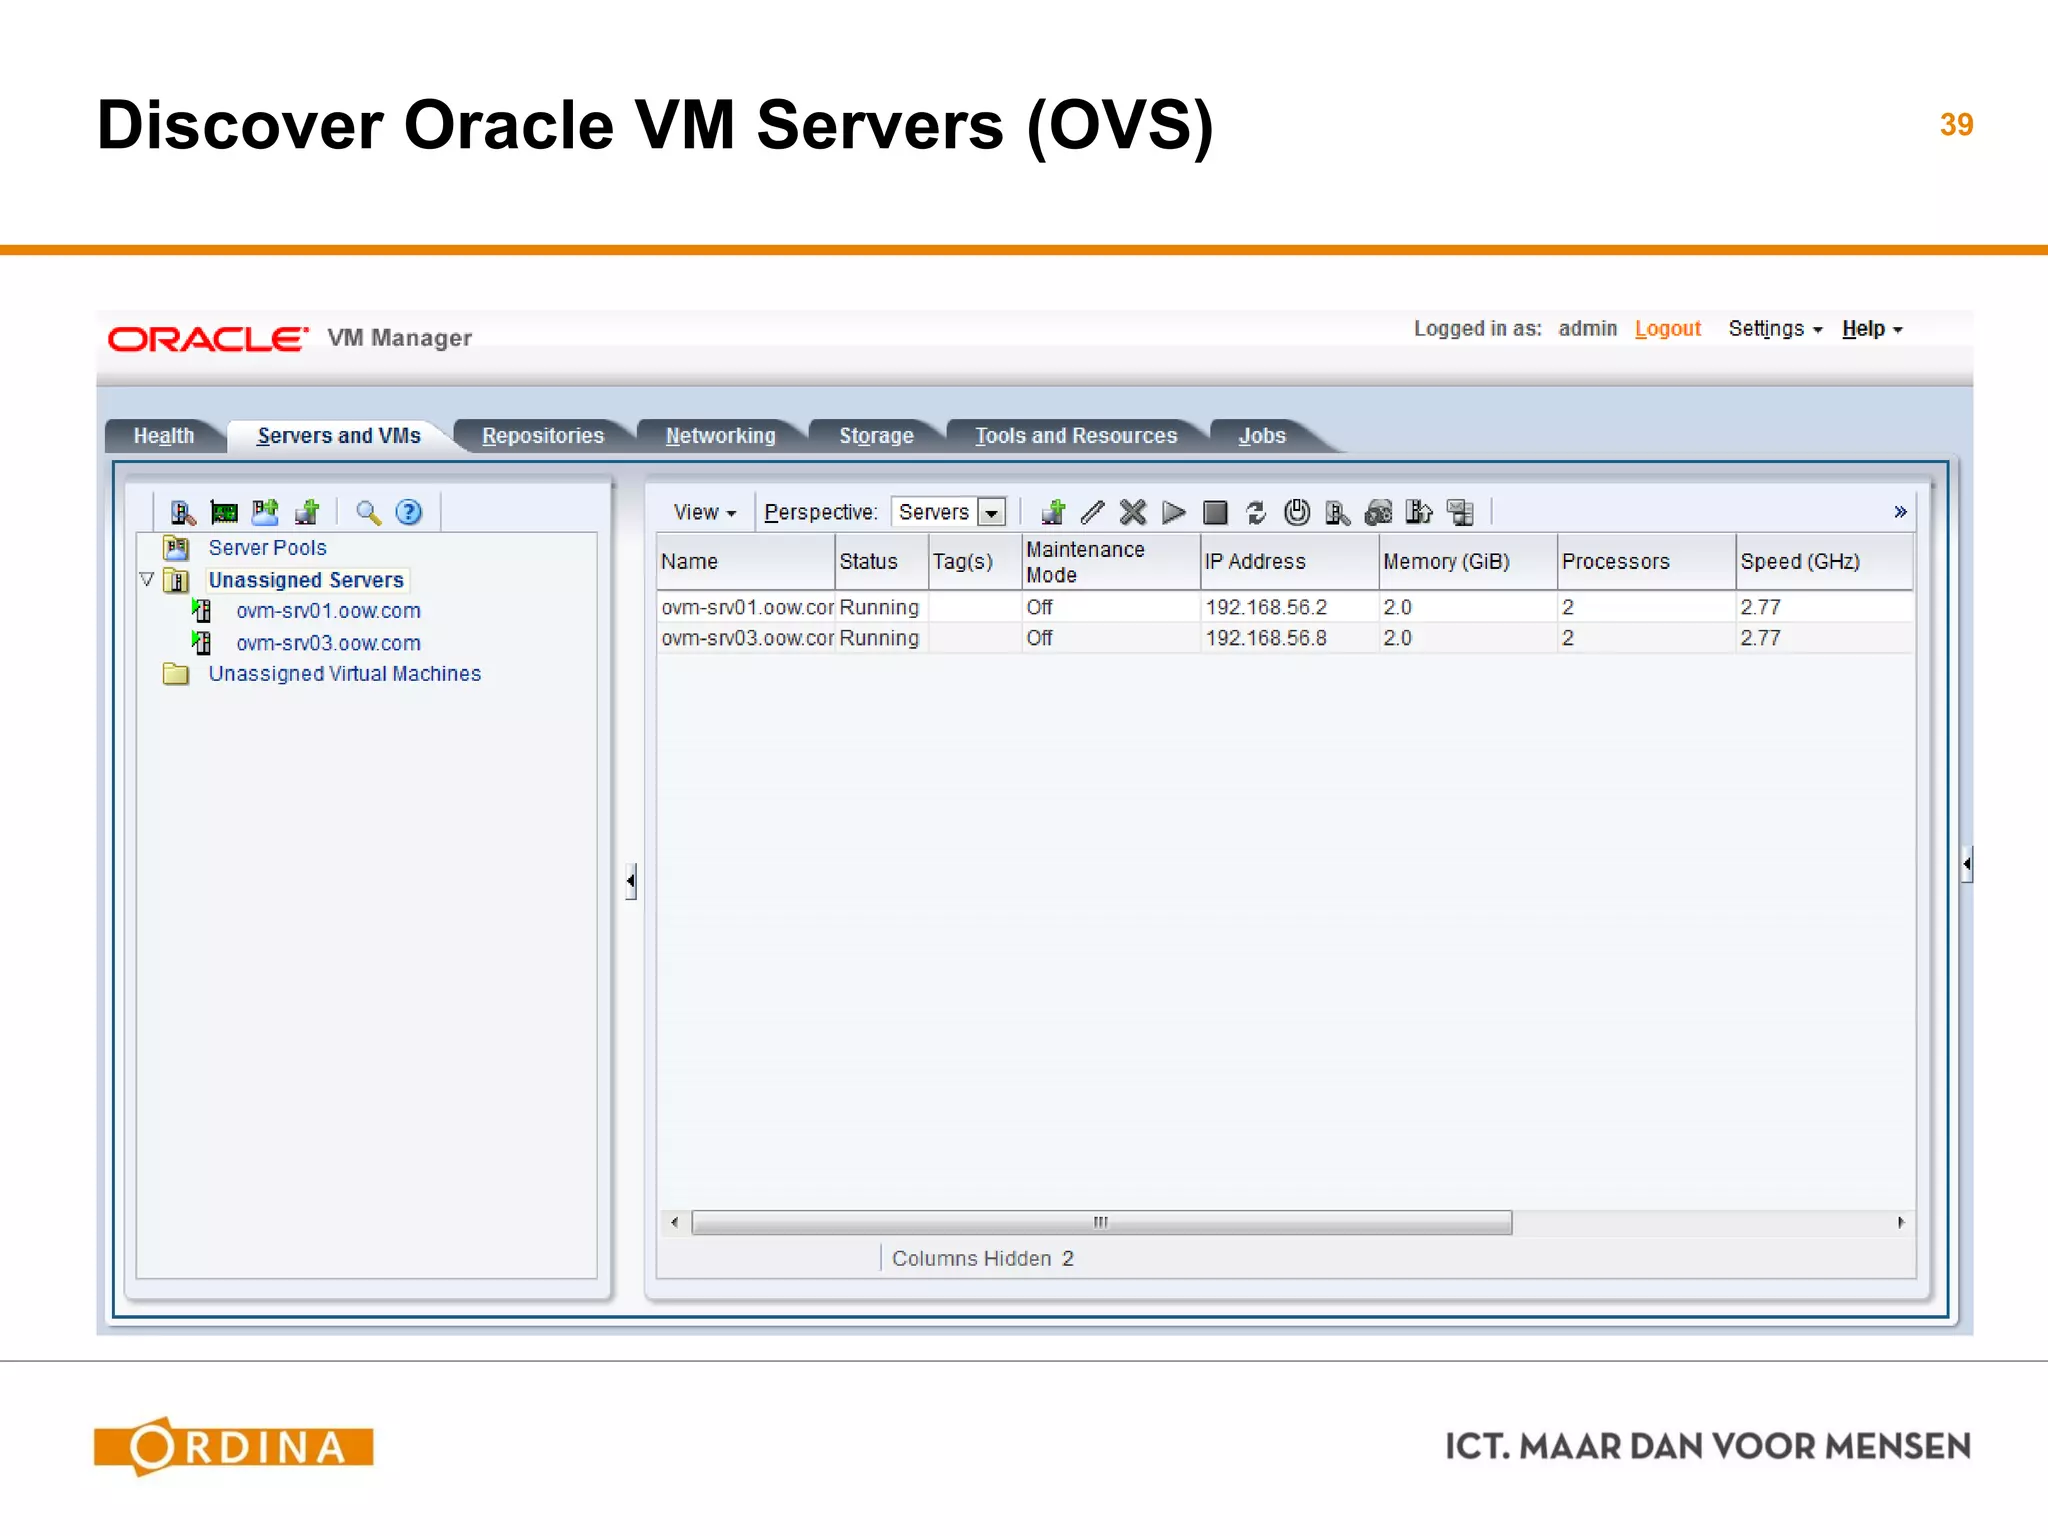This screenshot has width=2048, height=1536.
Task: Click the Memory (GiB) column header
Action: tap(1468, 562)
